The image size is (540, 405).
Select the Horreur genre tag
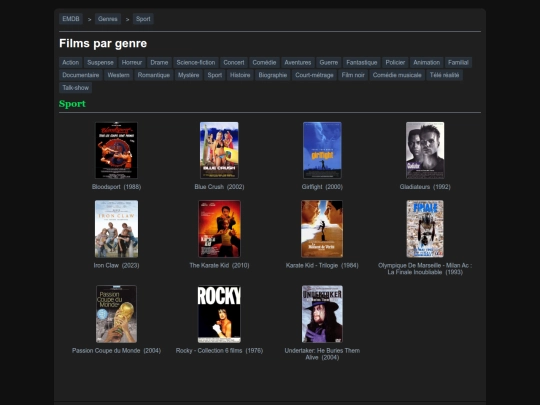132,63
